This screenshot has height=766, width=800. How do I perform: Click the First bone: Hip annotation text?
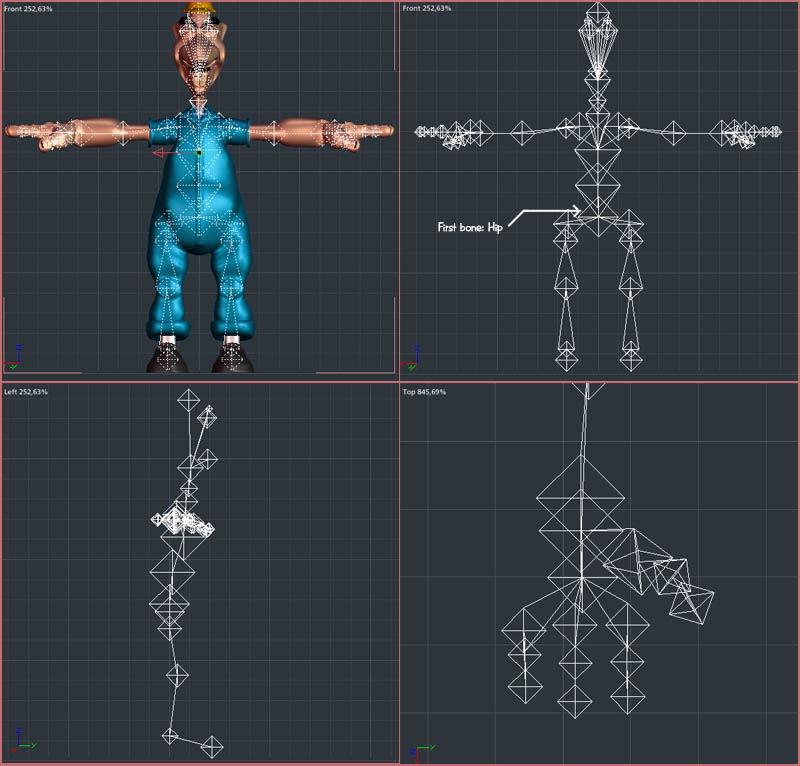coord(470,228)
